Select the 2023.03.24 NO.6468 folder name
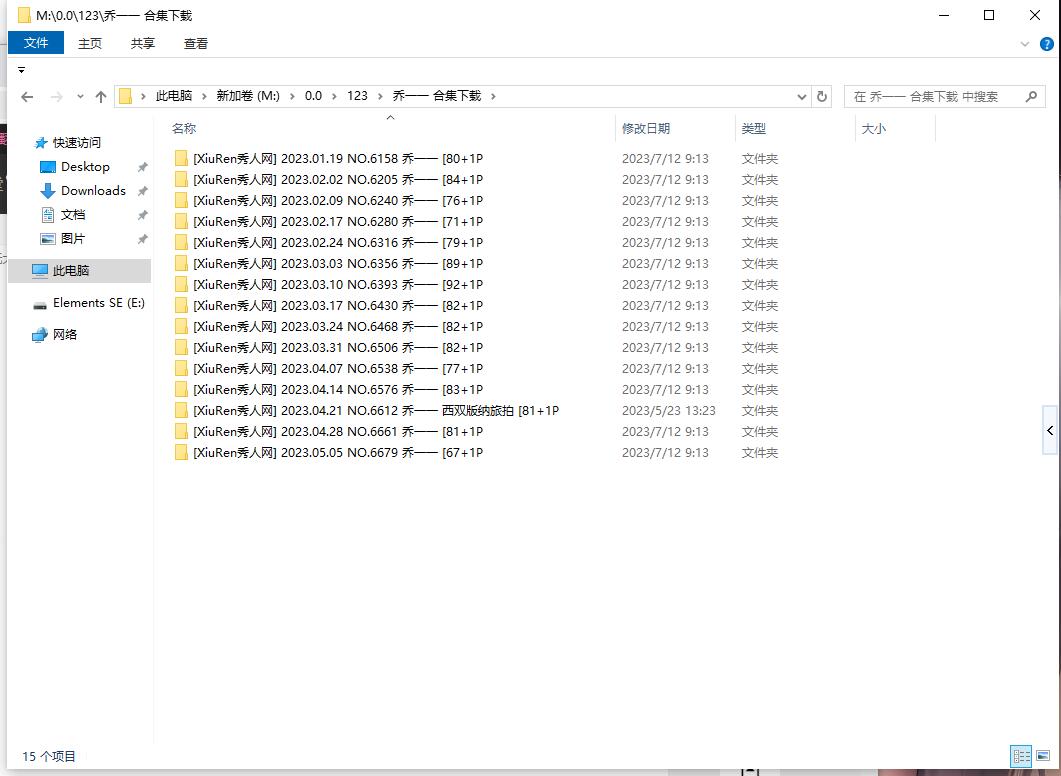 pyautogui.click(x=338, y=326)
